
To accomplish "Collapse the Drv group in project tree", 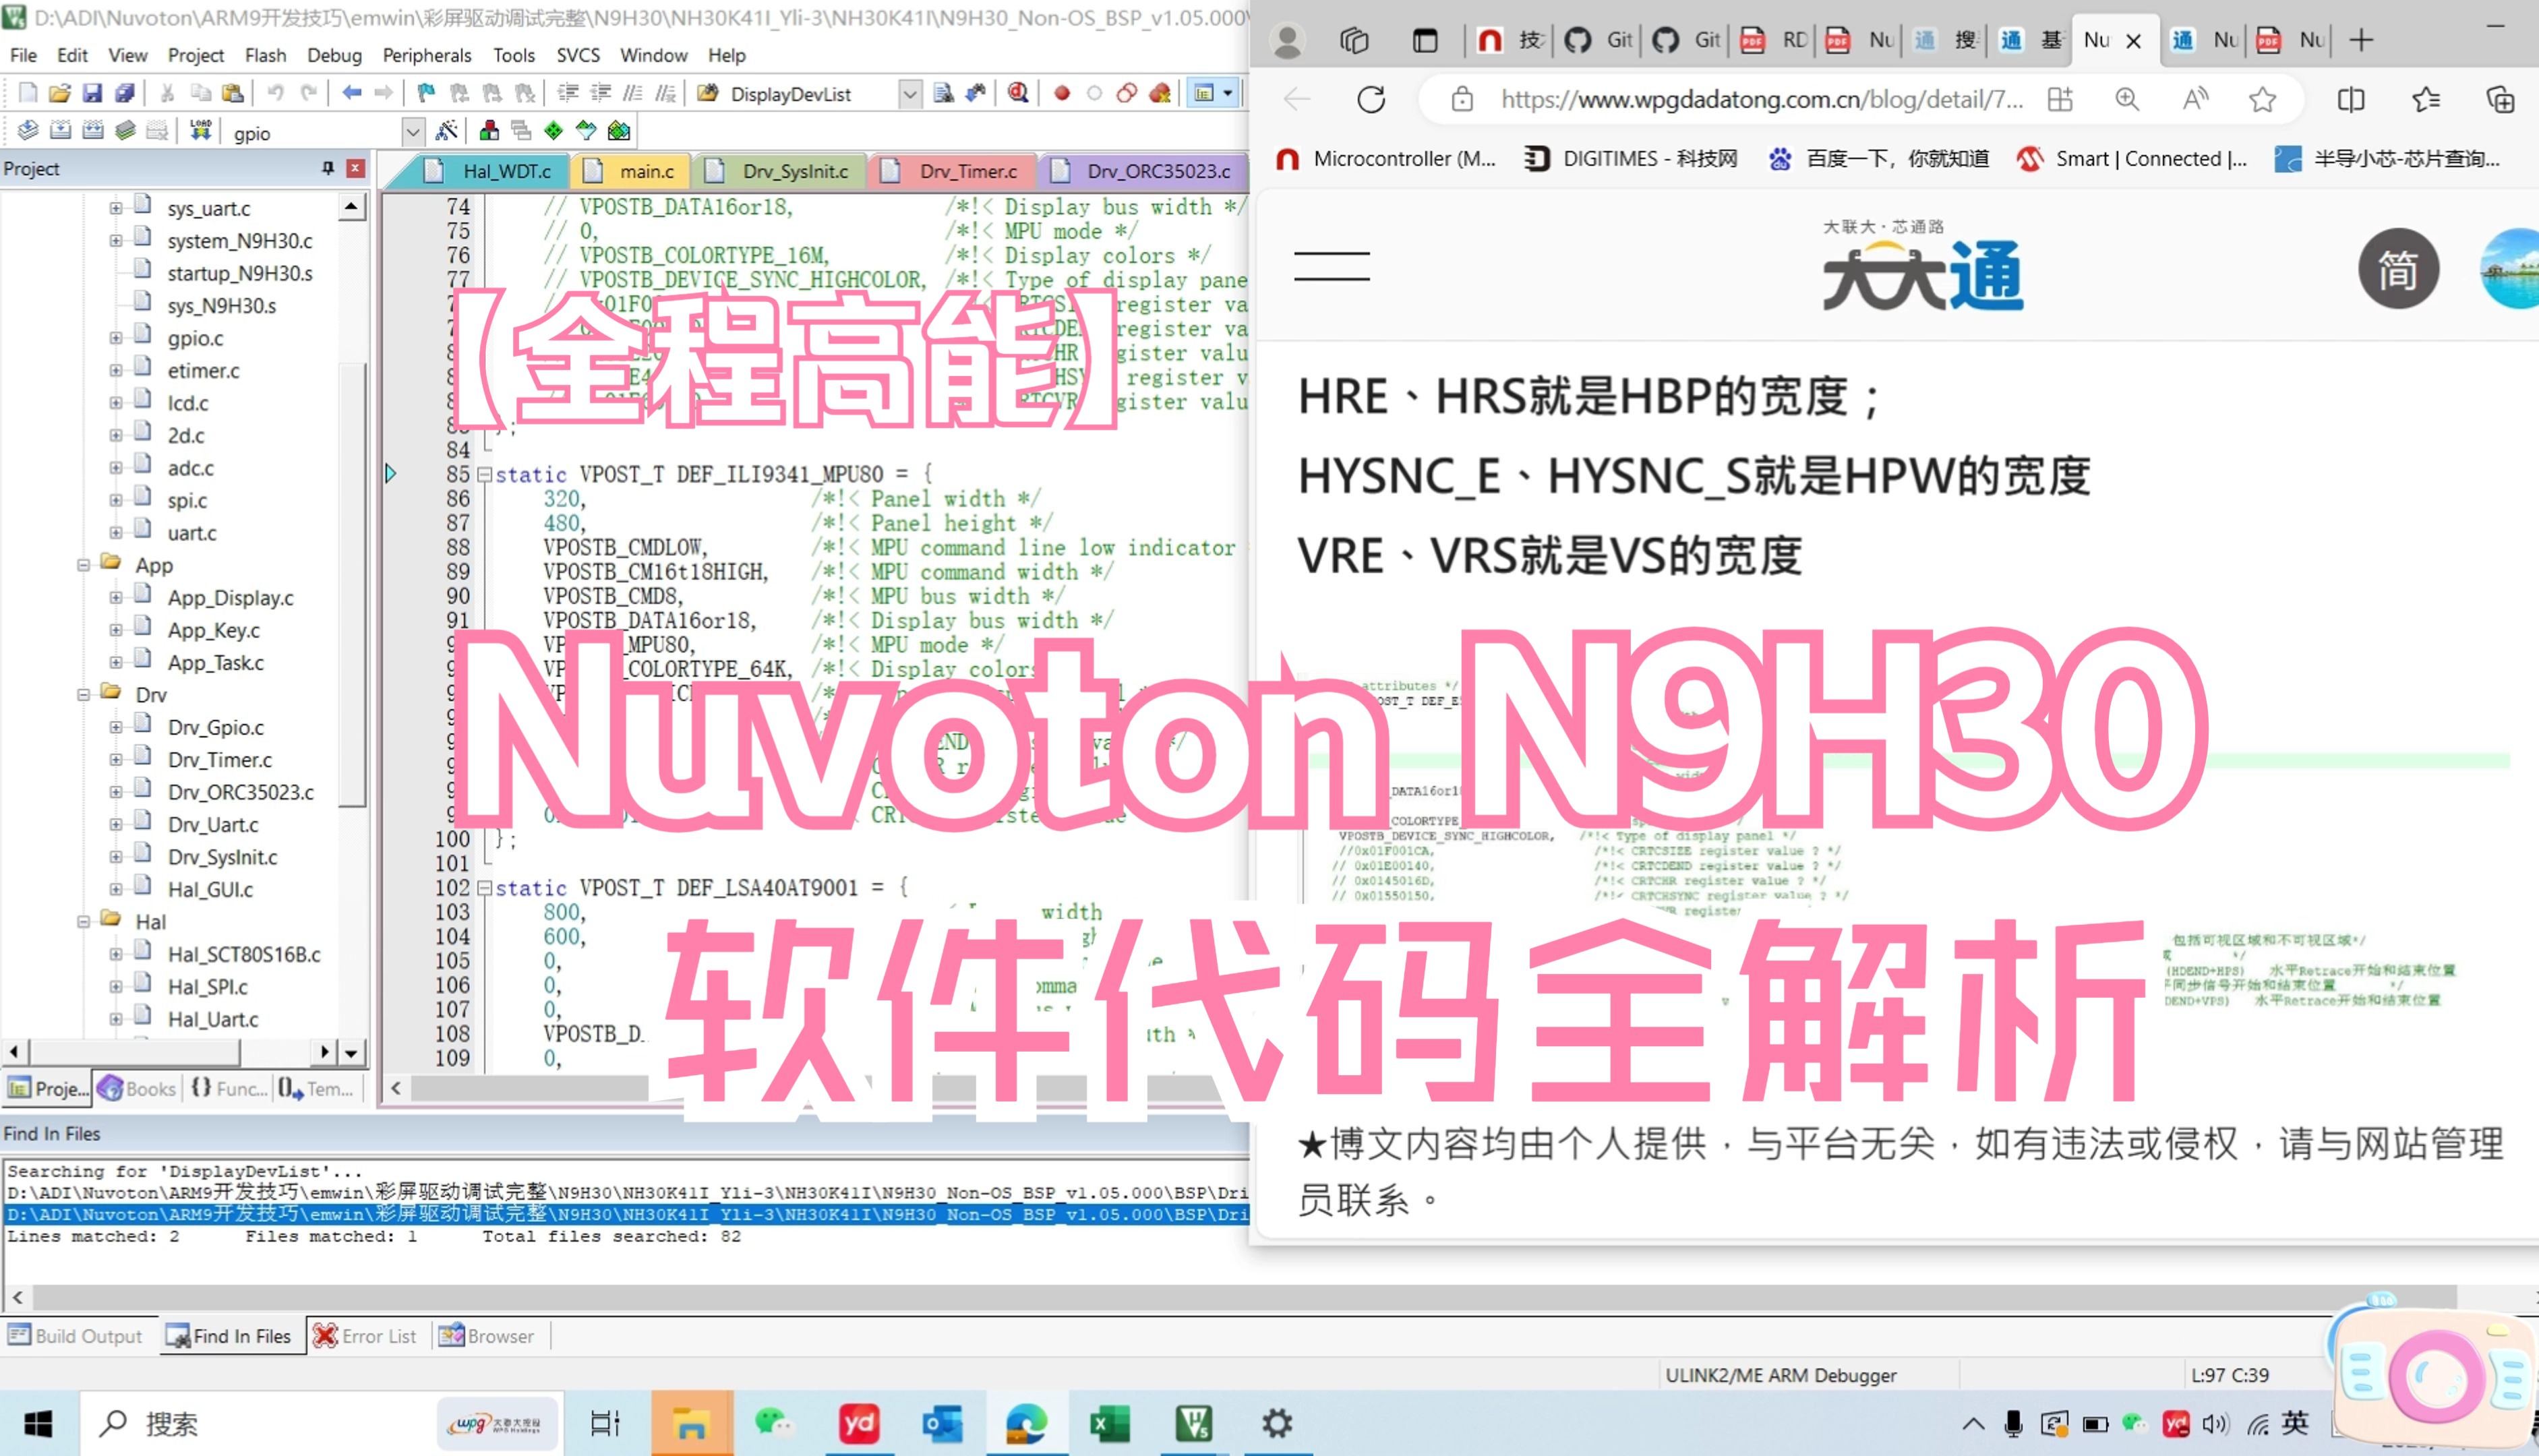I will tap(84, 694).
